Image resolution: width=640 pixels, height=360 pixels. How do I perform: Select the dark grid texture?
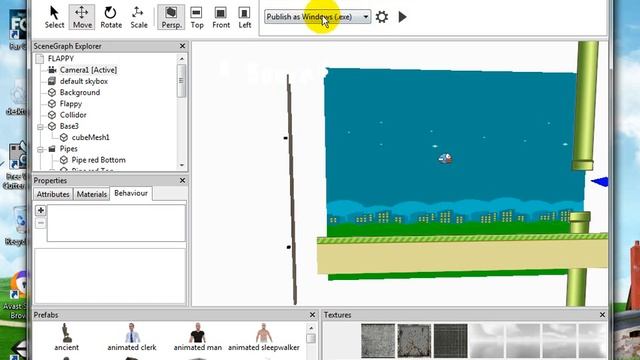(x=451, y=342)
